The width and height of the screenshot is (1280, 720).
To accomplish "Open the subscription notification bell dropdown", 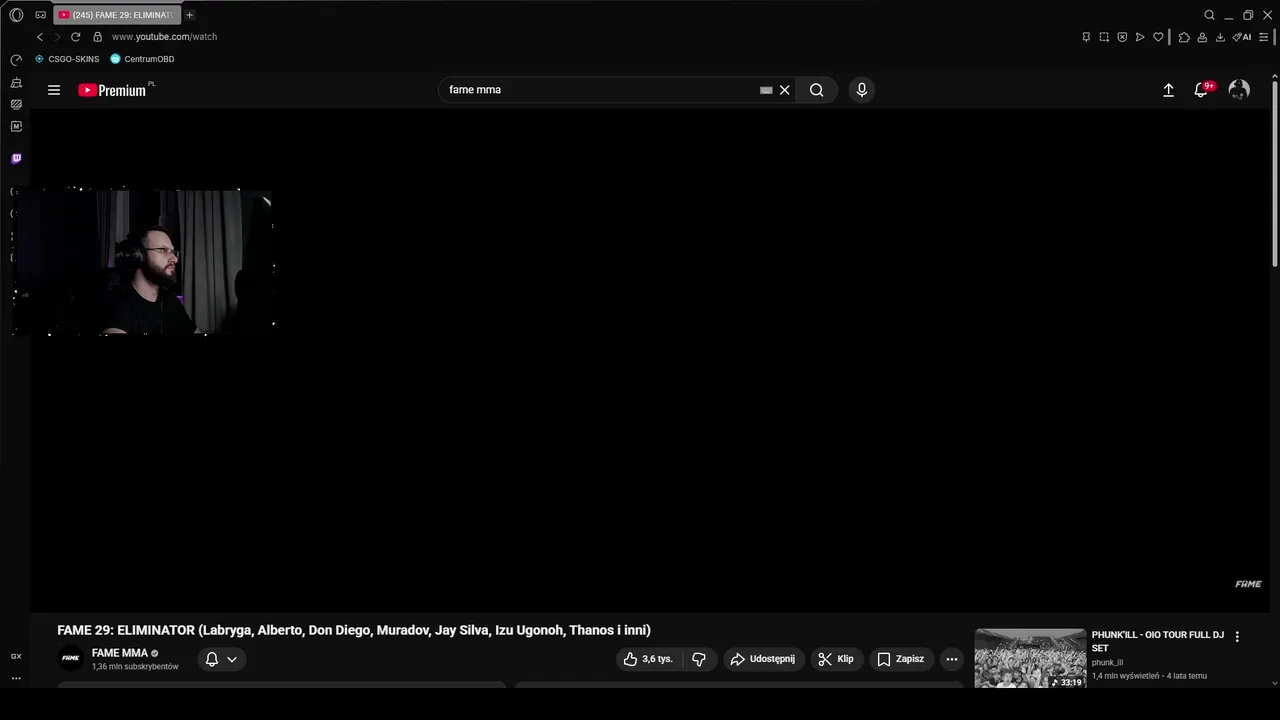I will (221, 659).
